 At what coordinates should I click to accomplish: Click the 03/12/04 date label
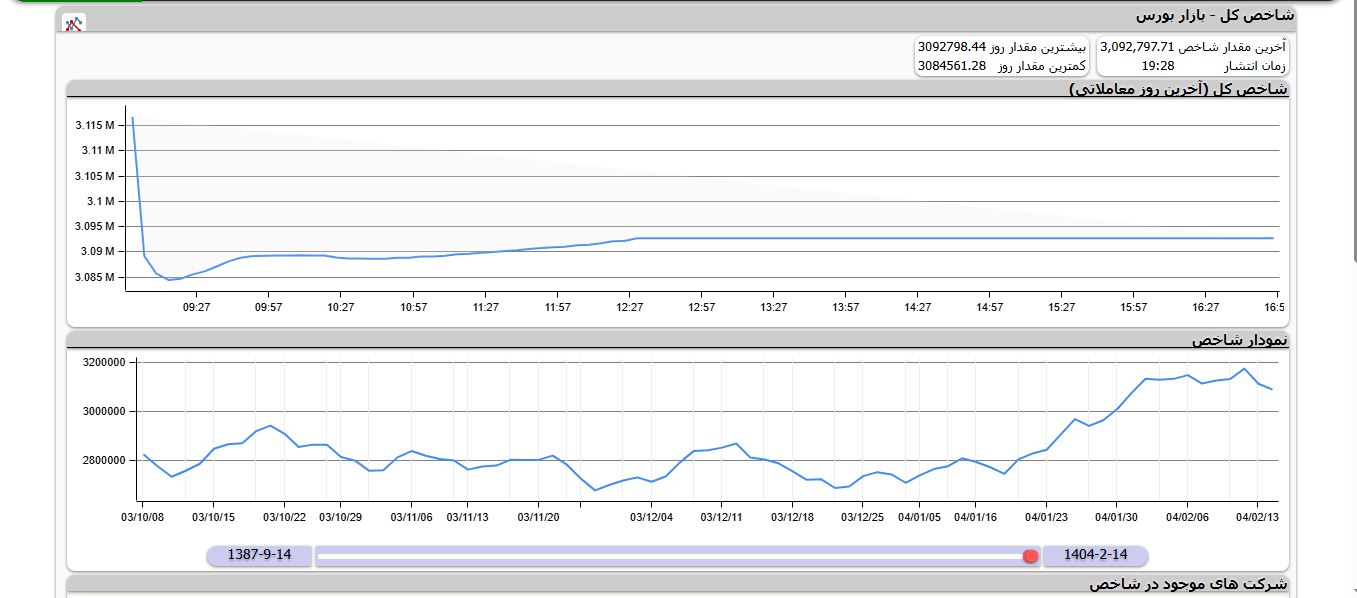point(651,517)
